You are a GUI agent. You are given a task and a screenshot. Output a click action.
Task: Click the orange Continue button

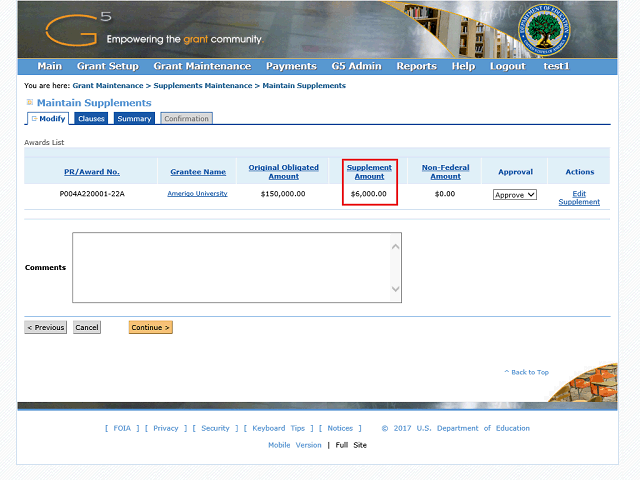click(x=151, y=327)
